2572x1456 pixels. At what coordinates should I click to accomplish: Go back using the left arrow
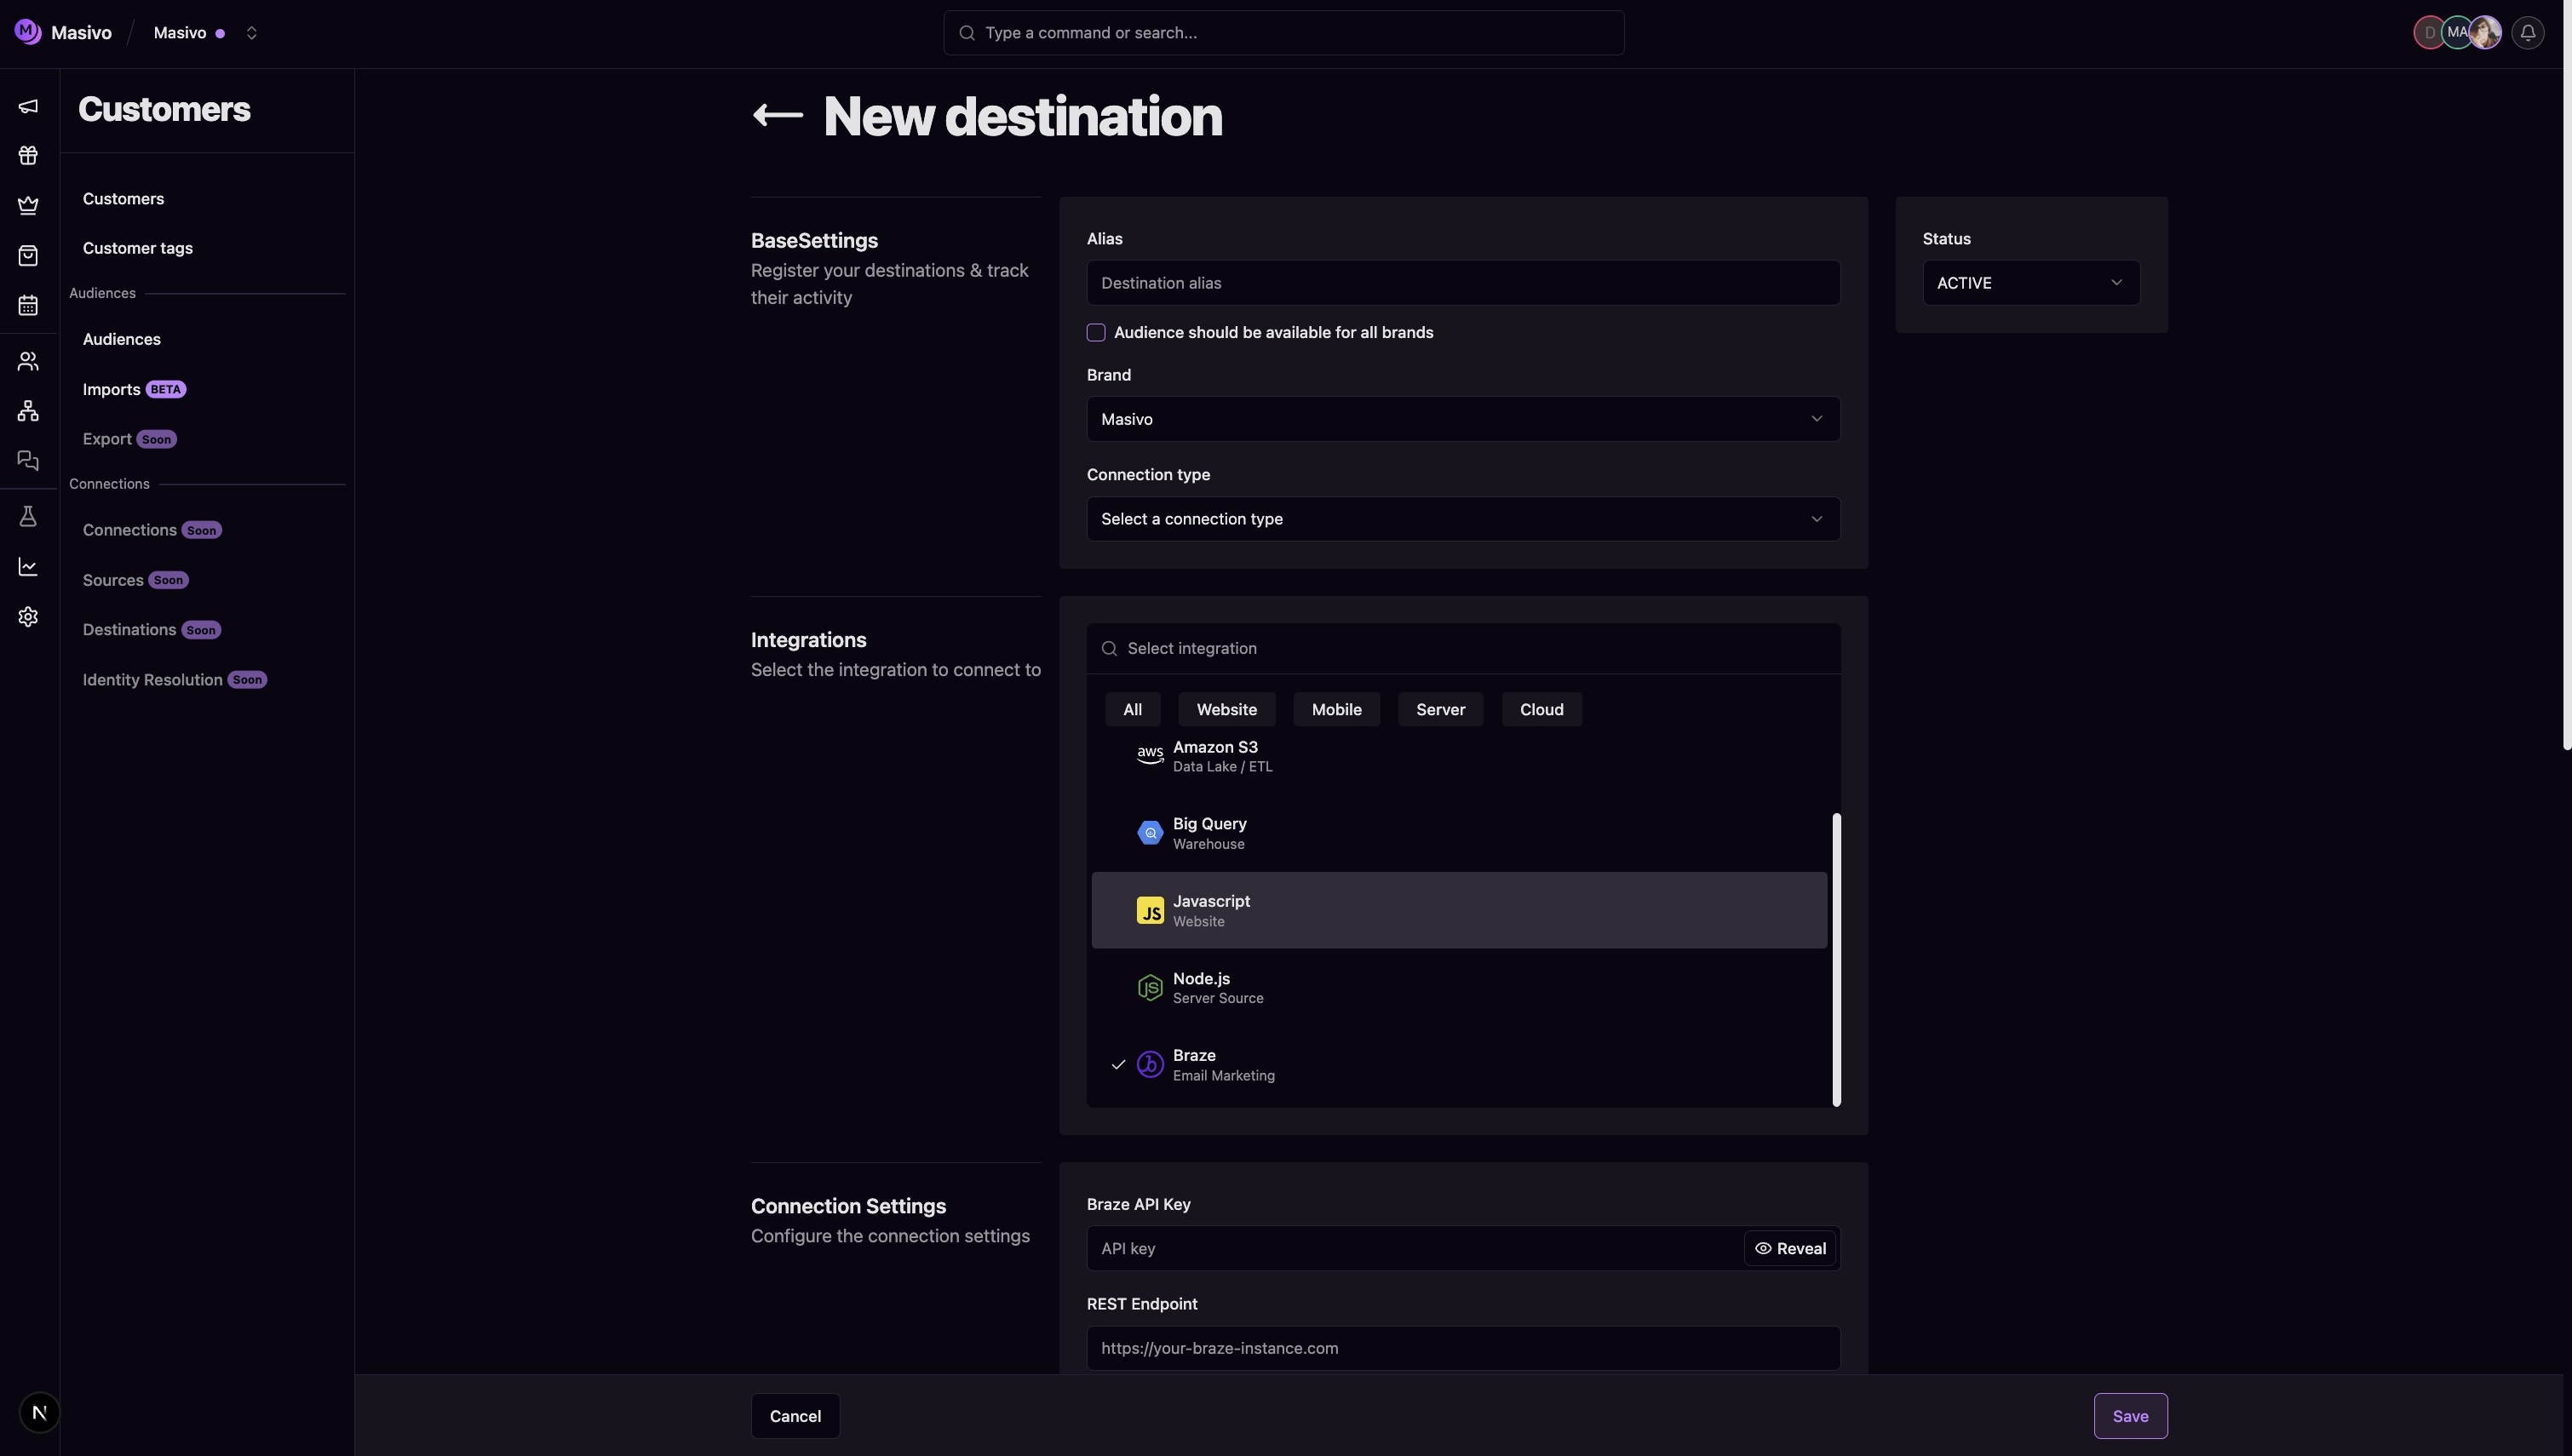pyautogui.click(x=777, y=116)
